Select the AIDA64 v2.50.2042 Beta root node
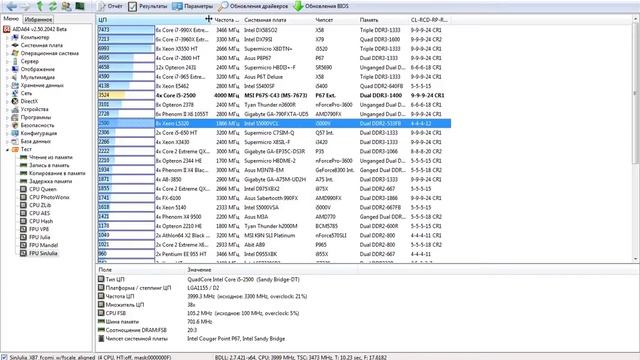 35,29
